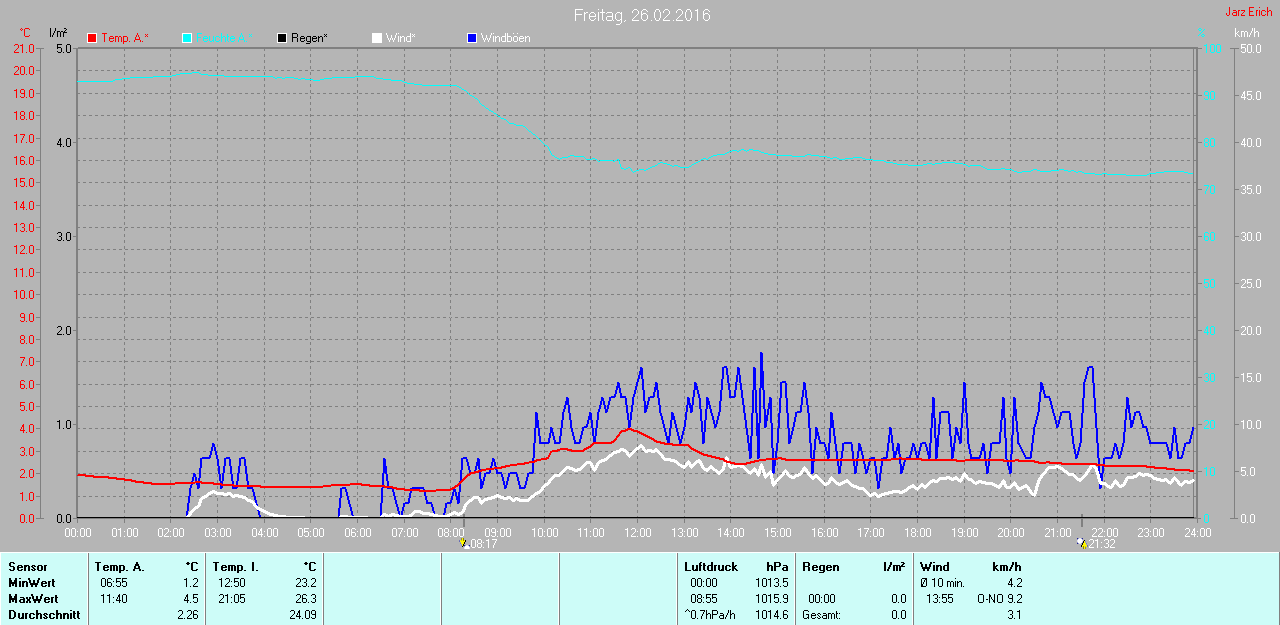1280x625 pixels.
Task: Click the 'Sensor' row header
Action: click(27, 567)
